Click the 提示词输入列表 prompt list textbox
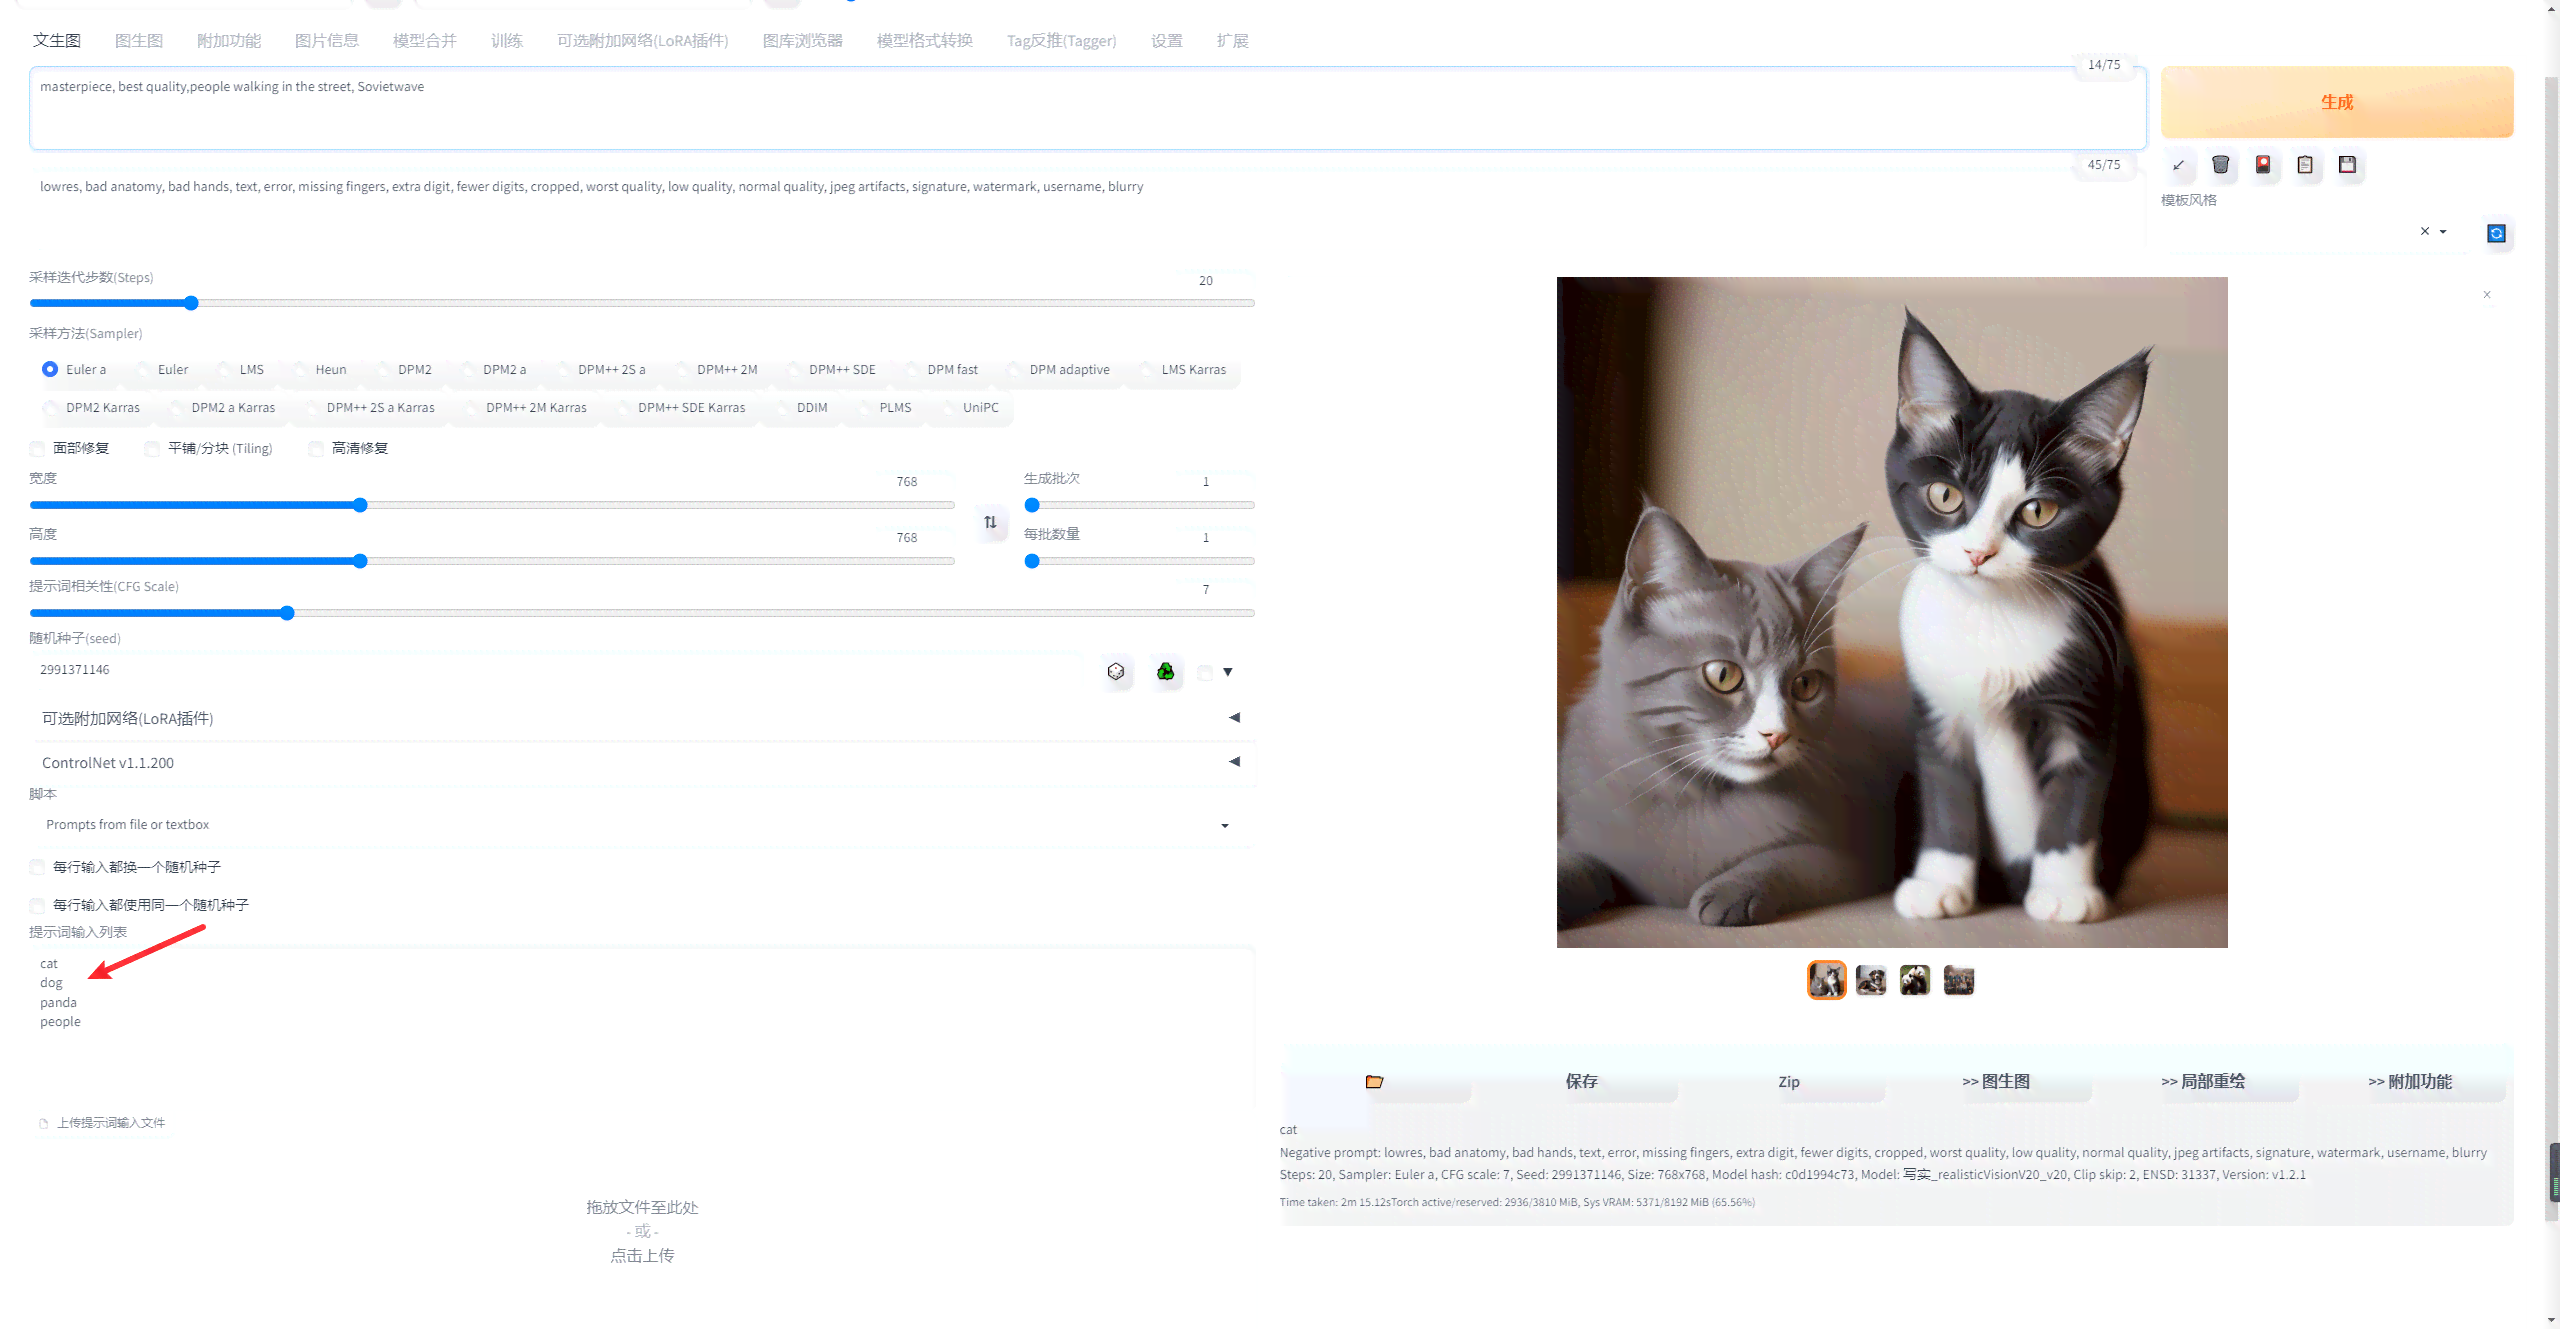Image resolution: width=2560 pixels, height=1329 pixels. (642, 1027)
